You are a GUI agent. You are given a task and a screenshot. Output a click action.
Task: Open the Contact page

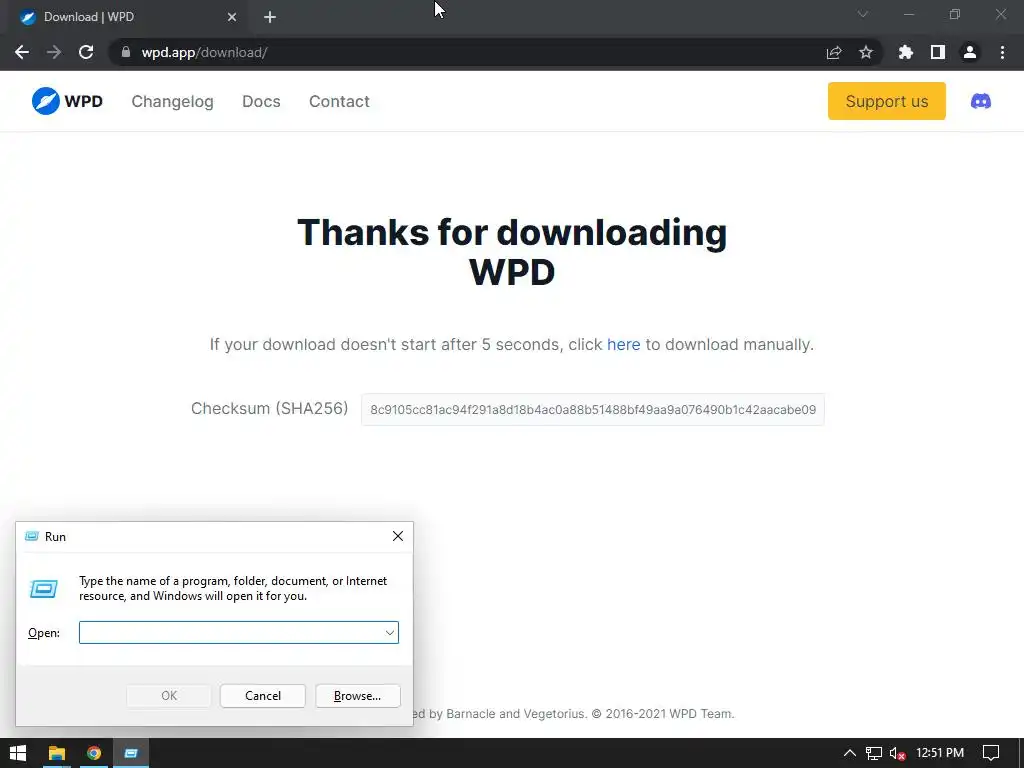pyautogui.click(x=339, y=101)
